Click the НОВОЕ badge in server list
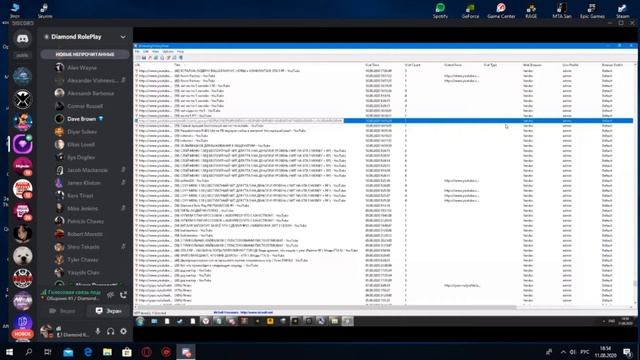The height and width of the screenshot is (360, 640). (22, 334)
